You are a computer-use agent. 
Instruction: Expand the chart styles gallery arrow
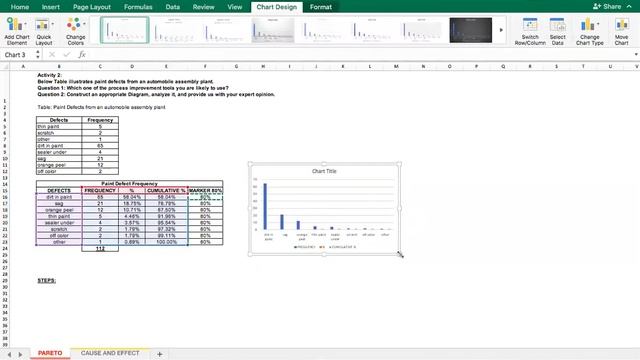click(501, 30)
